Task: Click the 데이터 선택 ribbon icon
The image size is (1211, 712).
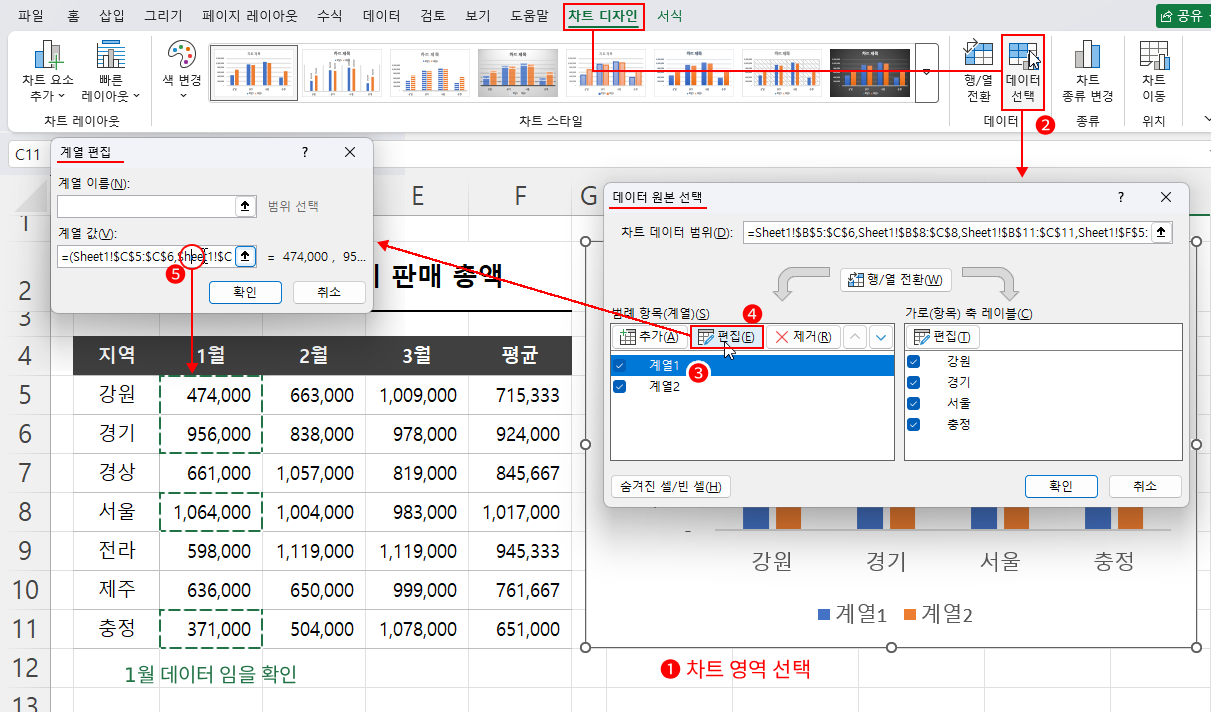Action: pos(1022,72)
